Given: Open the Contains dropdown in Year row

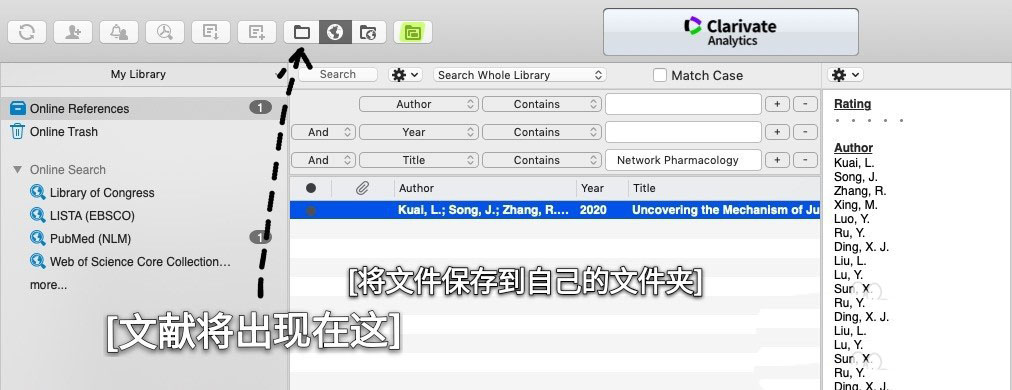Looking at the screenshot, I should [x=542, y=132].
